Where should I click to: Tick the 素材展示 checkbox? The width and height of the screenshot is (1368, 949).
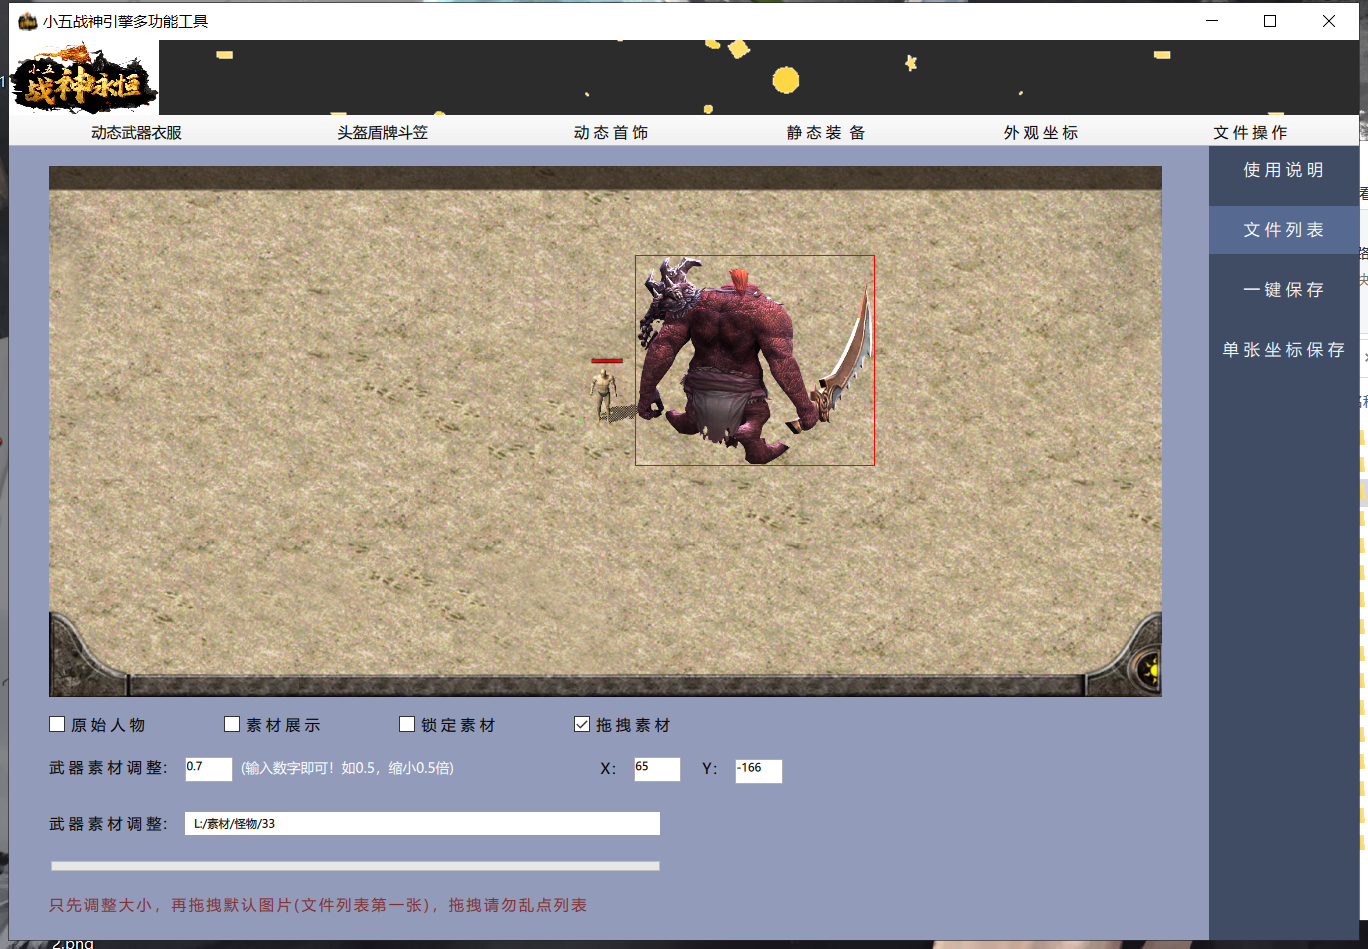[x=232, y=724]
